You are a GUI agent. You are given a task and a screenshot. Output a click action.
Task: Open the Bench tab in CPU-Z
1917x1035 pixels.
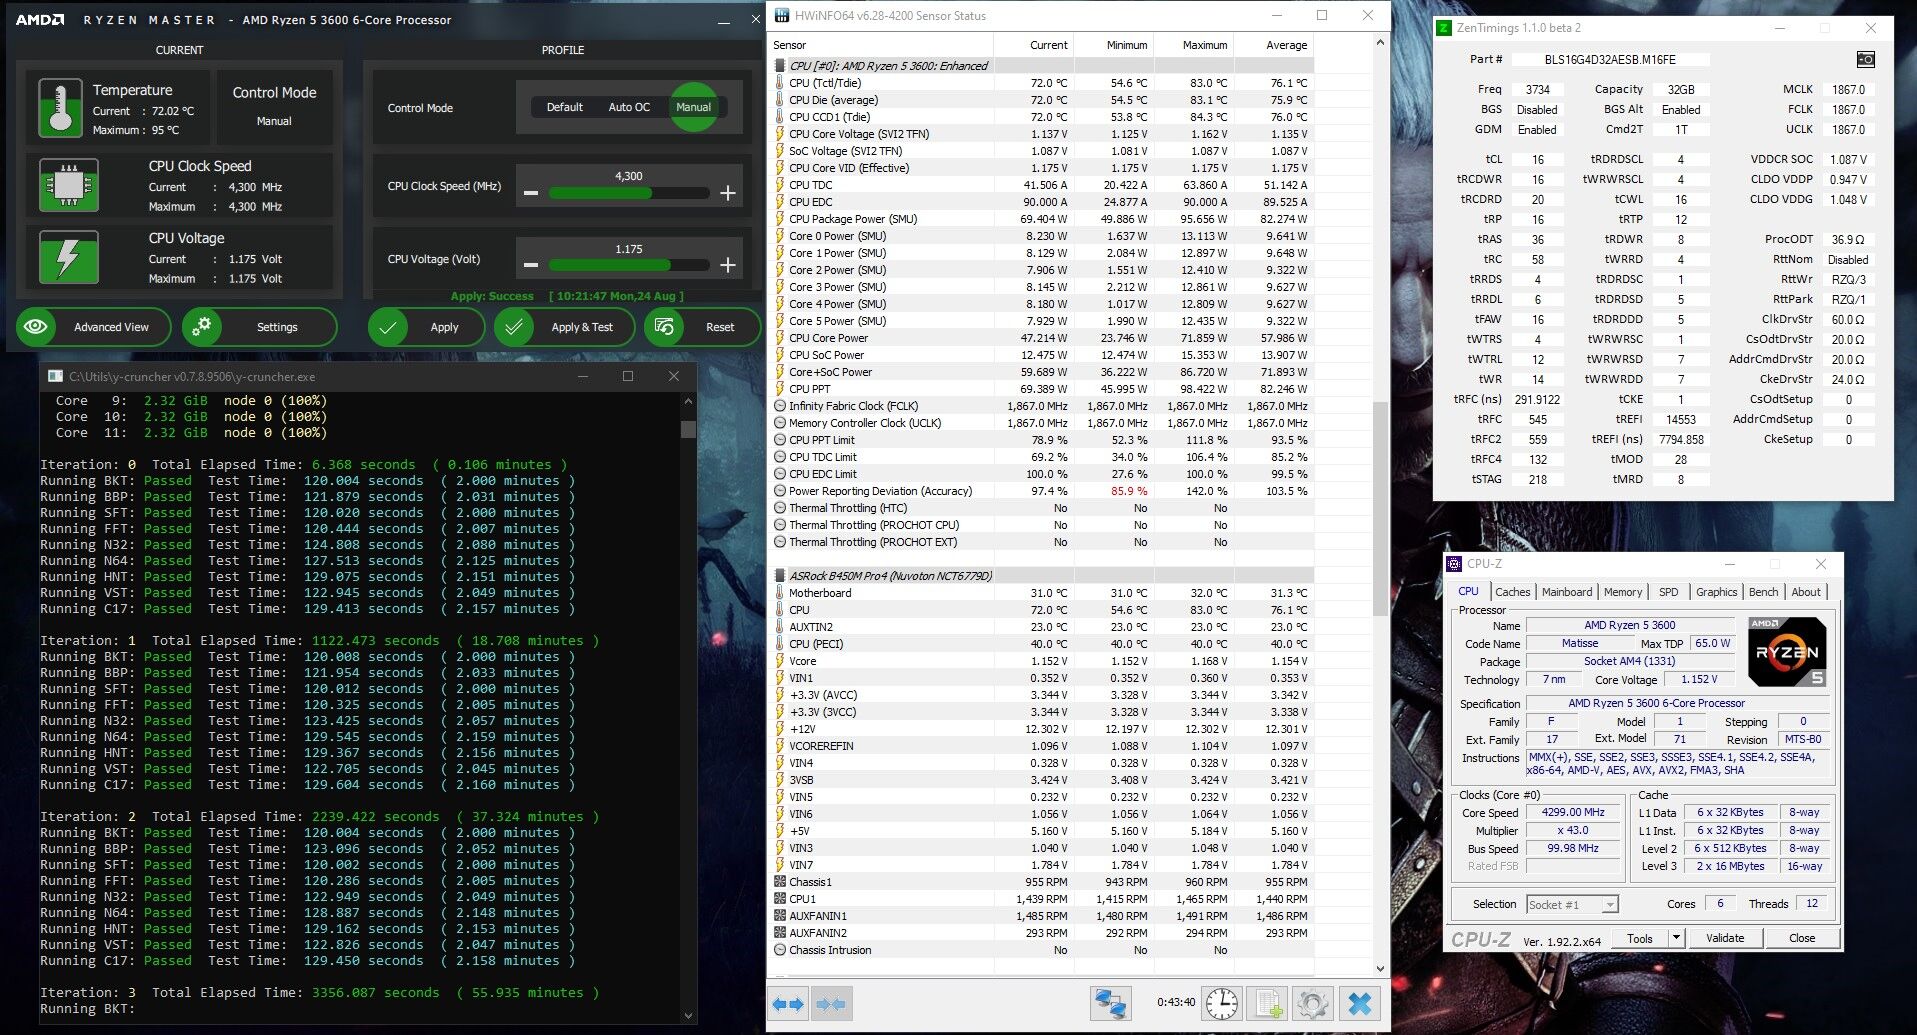click(x=1764, y=592)
